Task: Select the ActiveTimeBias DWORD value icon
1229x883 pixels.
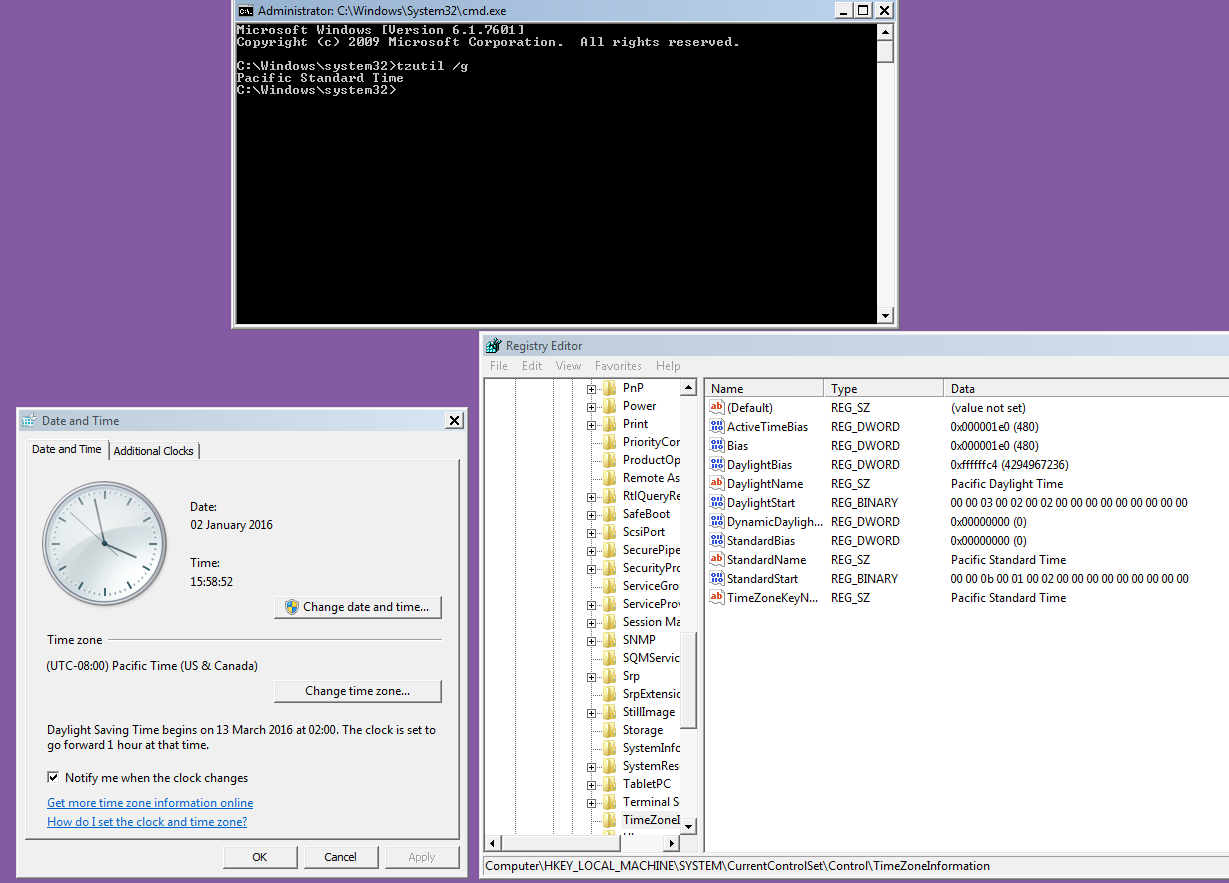Action: click(x=716, y=426)
